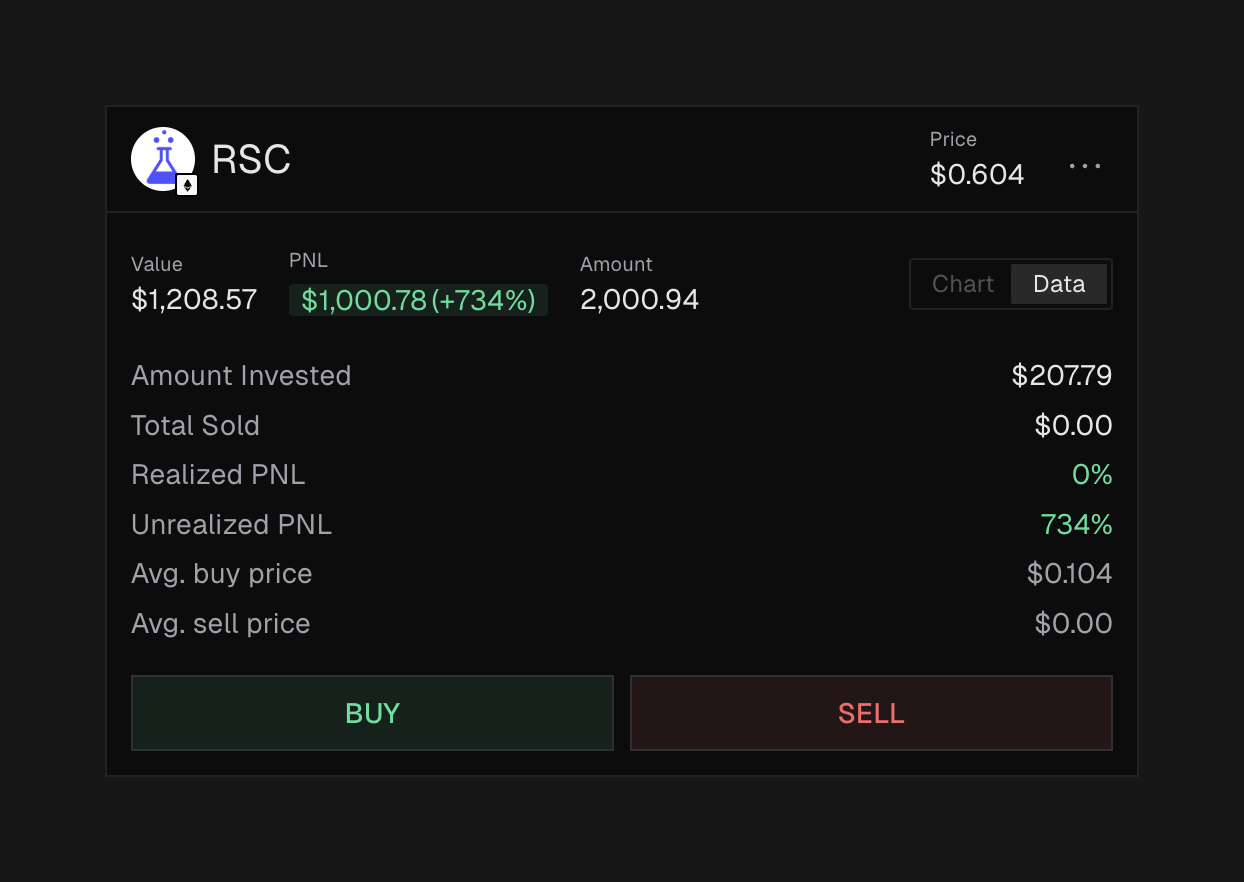Click the Amount label above token balance
This screenshot has height=882, width=1244.
pyautogui.click(x=616, y=264)
